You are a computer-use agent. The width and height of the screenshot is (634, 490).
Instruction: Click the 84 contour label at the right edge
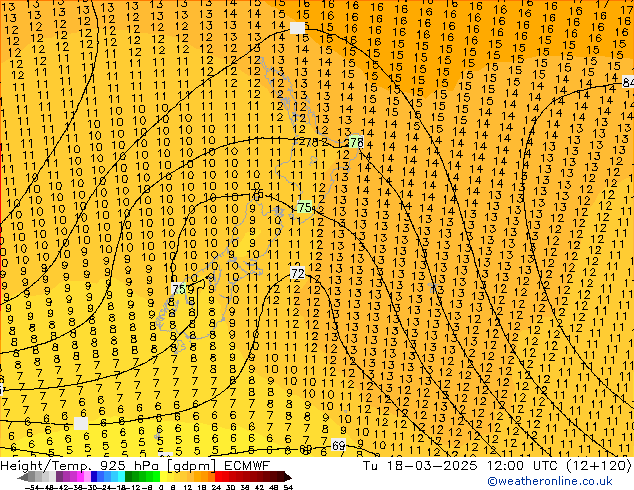click(628, 82)
